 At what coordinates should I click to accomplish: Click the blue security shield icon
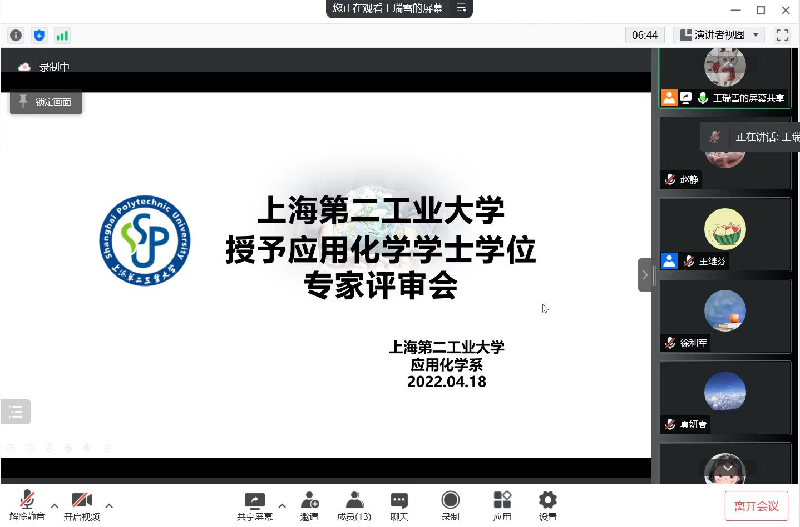pos(39,35)
